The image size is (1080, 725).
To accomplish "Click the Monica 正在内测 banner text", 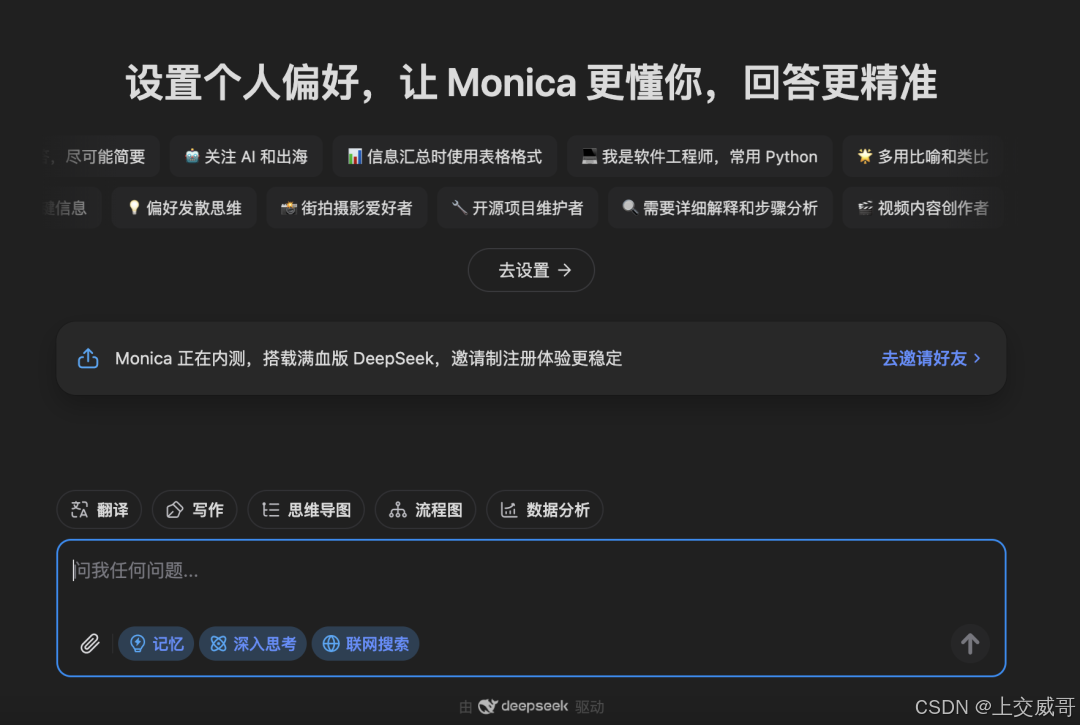I will (x=368, y=358).
